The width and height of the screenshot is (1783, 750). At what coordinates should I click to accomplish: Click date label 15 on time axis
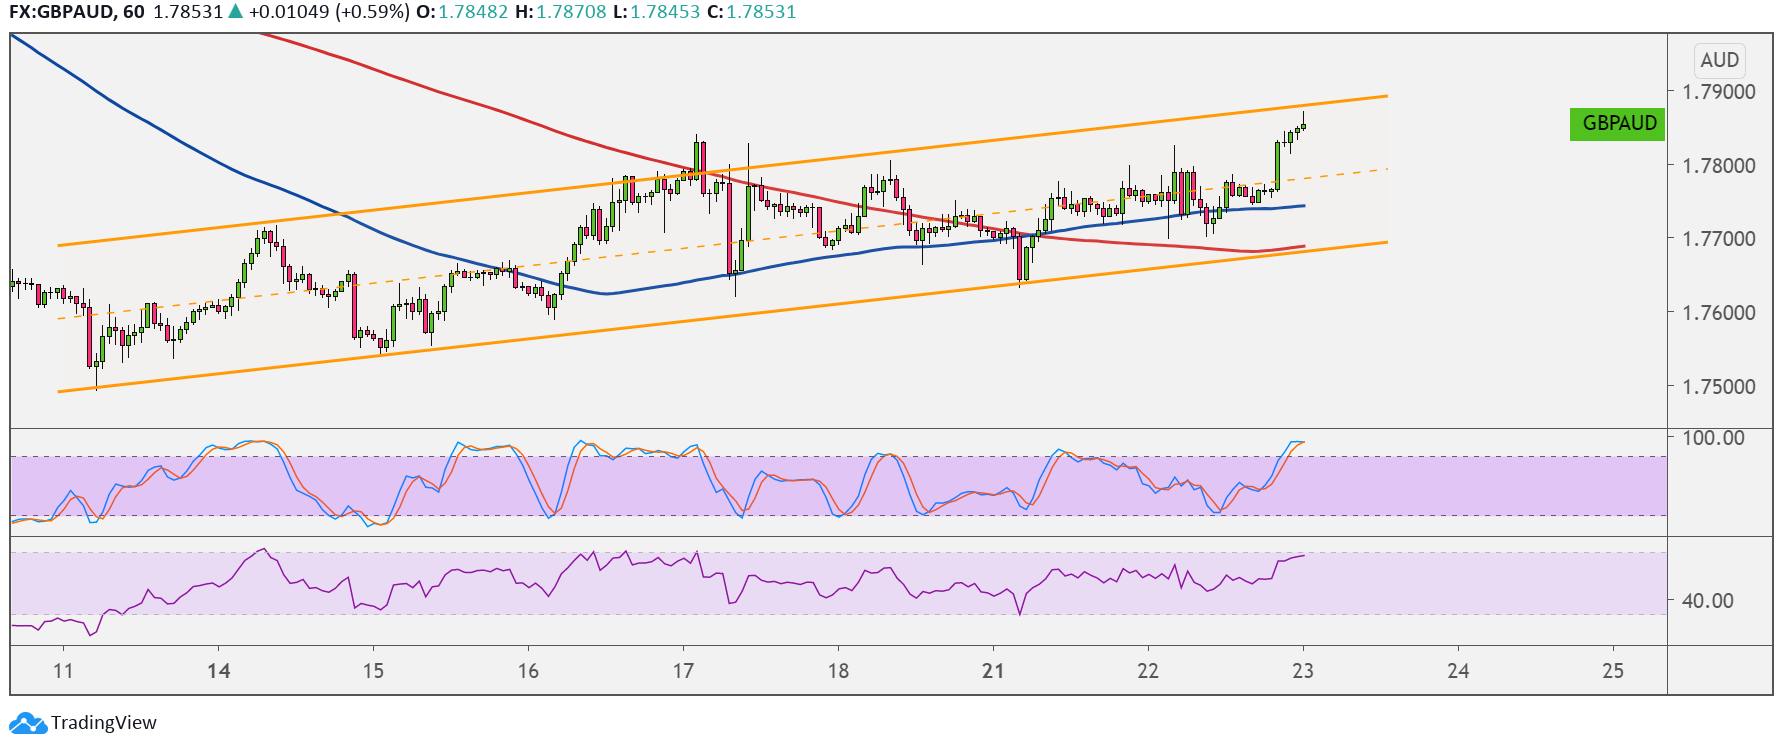tap(373, 670)
